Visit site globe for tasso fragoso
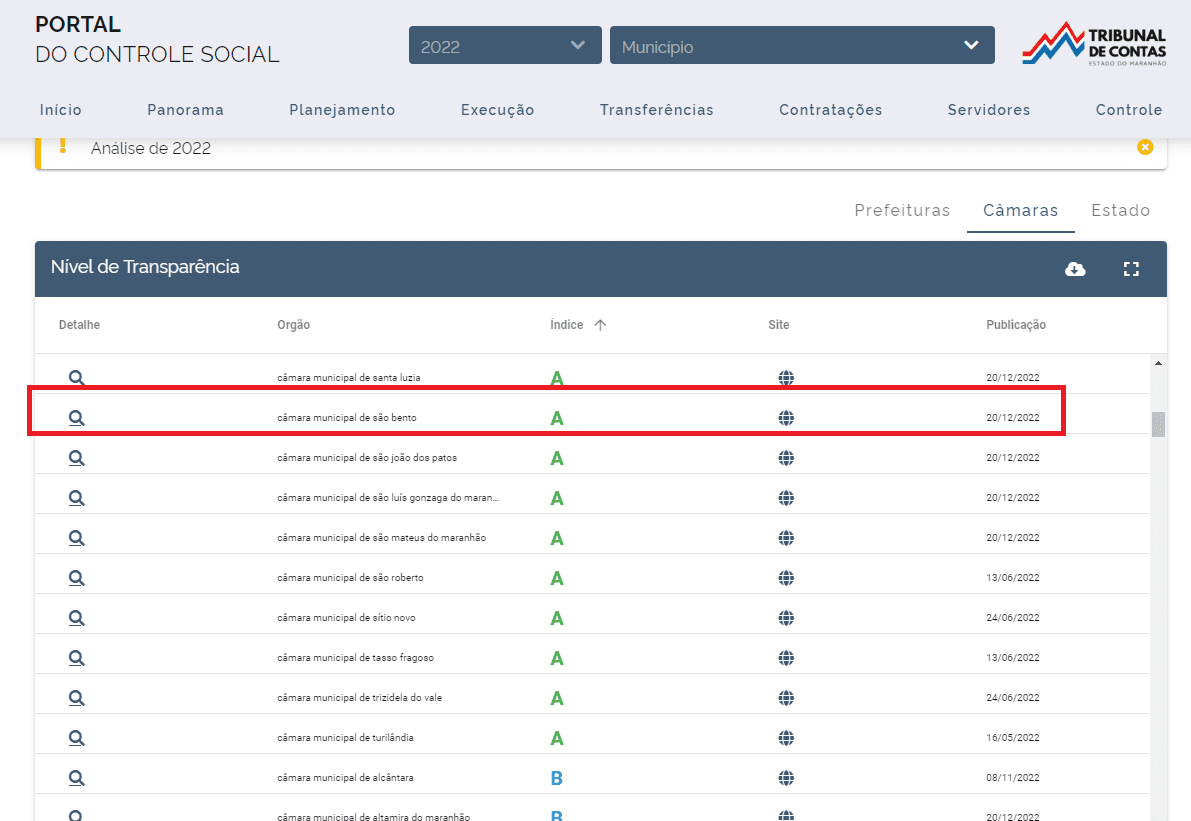 pos(786,658)
